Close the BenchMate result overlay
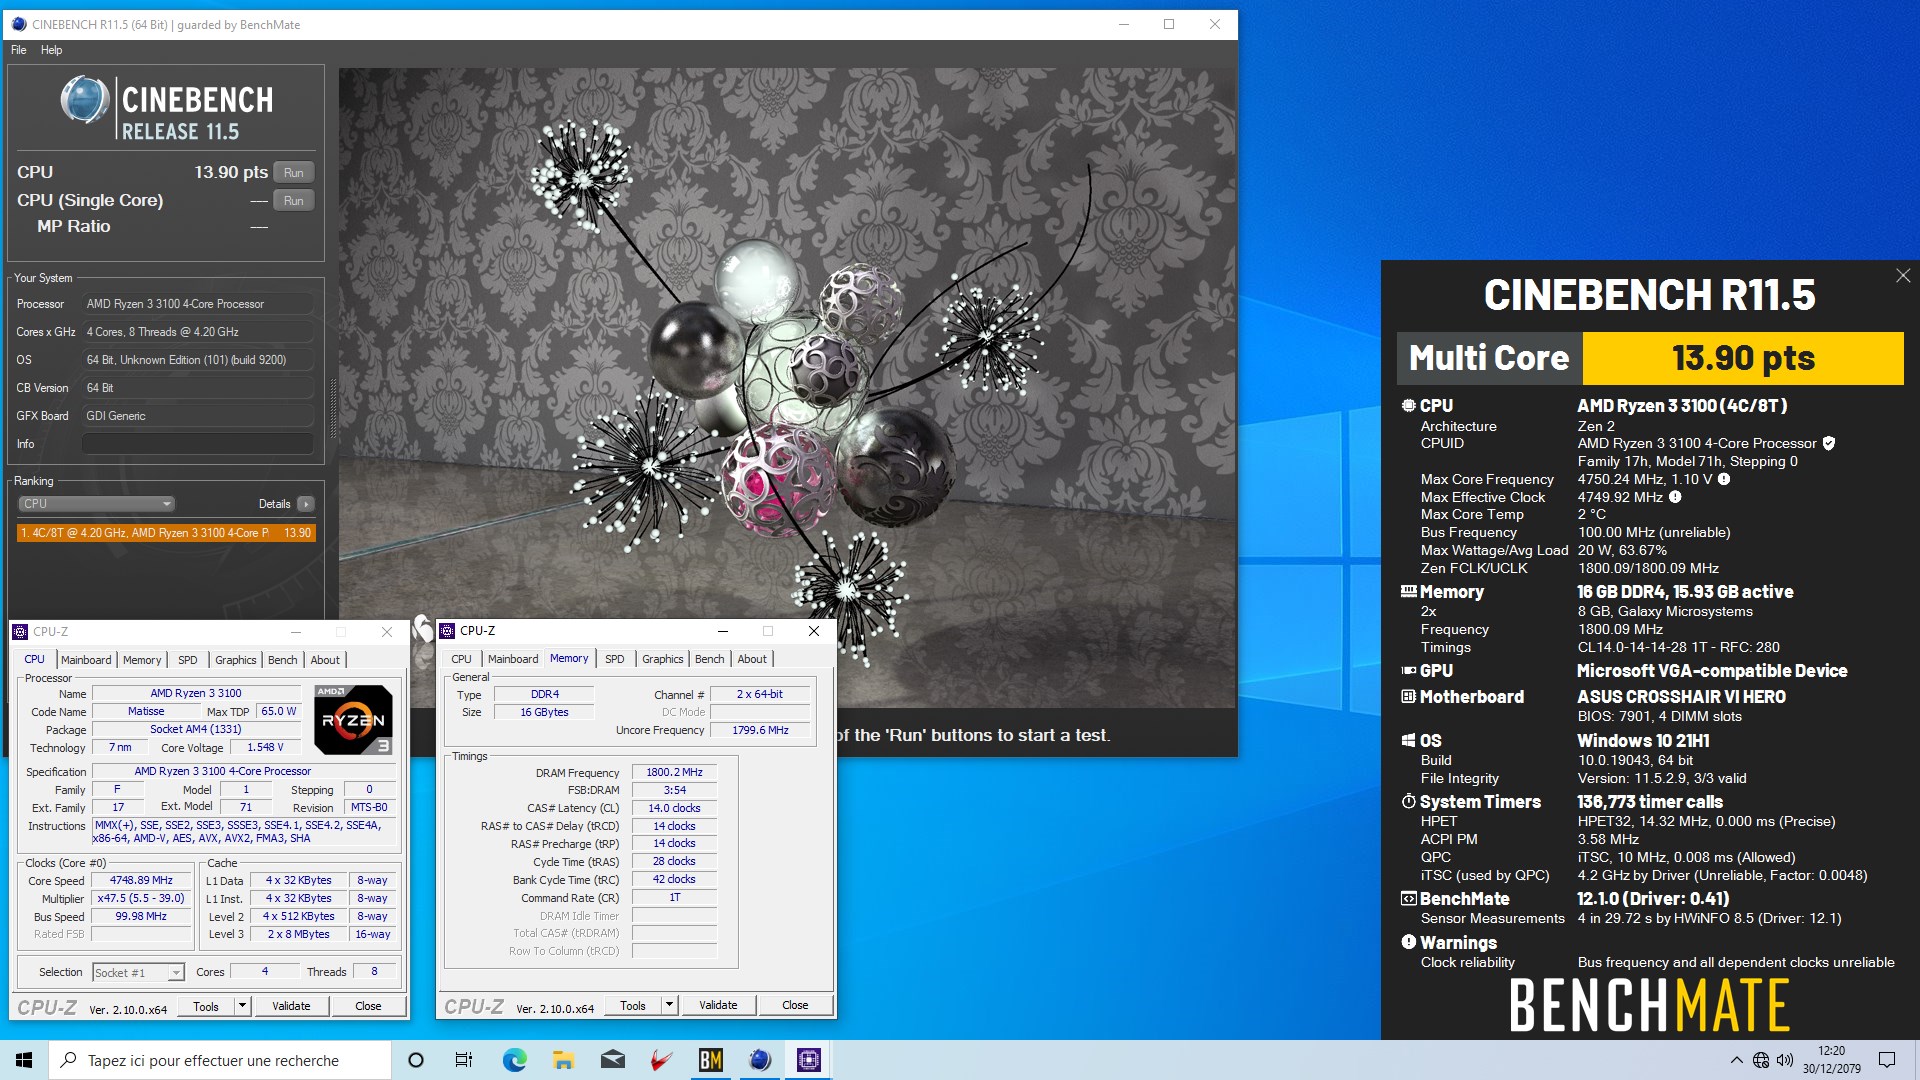 tap(1903, 276)
